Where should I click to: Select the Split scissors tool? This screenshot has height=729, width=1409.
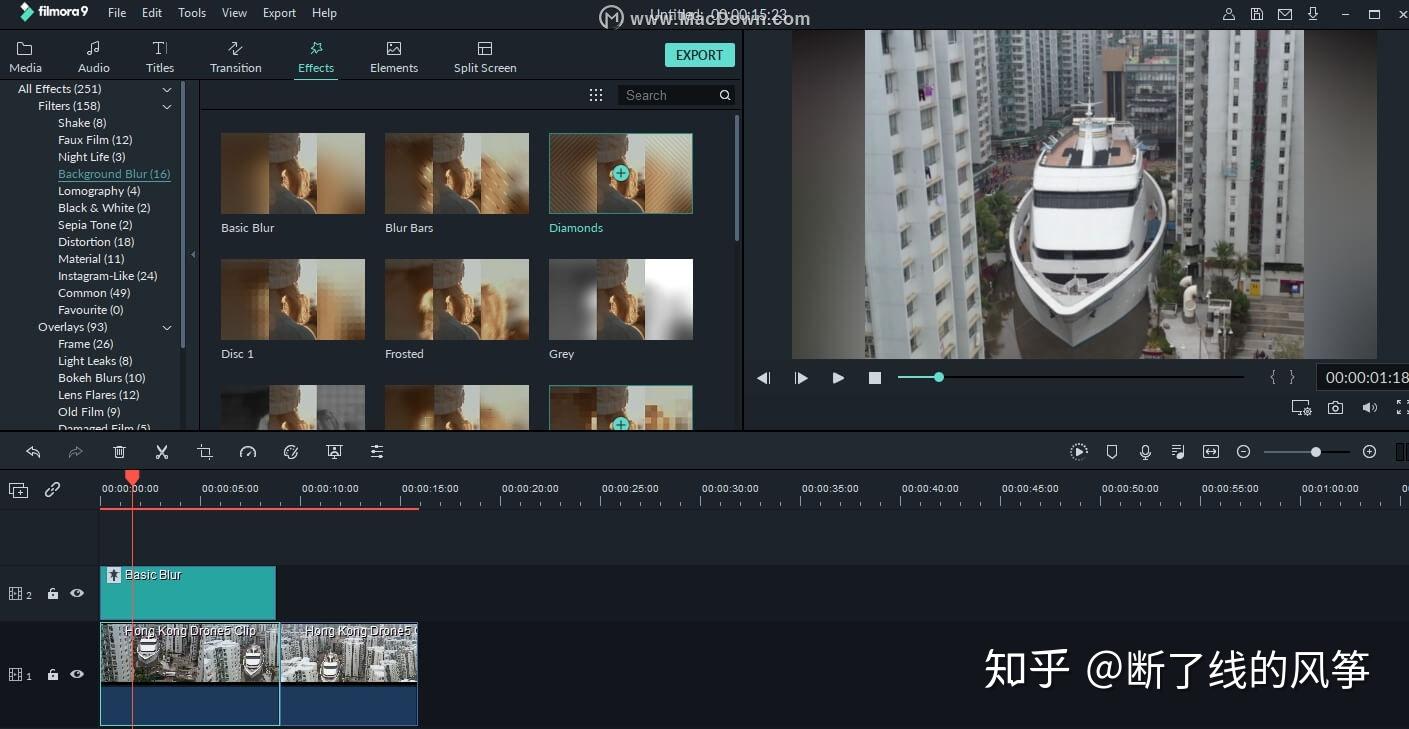162,452
